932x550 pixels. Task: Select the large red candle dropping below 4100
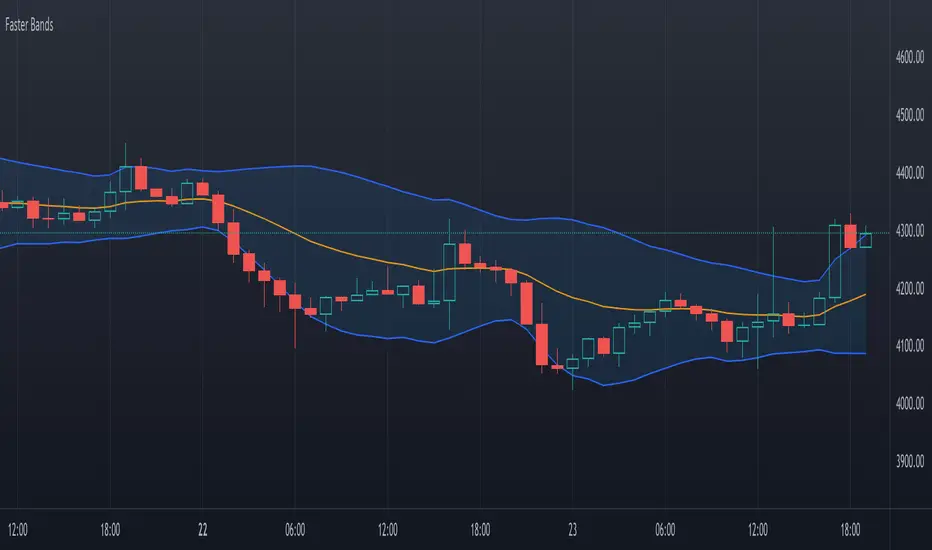[542, 344]
